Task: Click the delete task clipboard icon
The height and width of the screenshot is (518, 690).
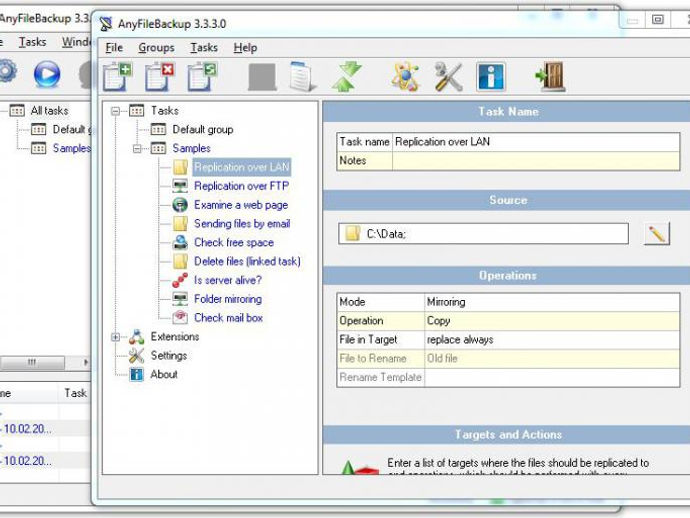Action: pyautogui.click(x=159, y=77)
